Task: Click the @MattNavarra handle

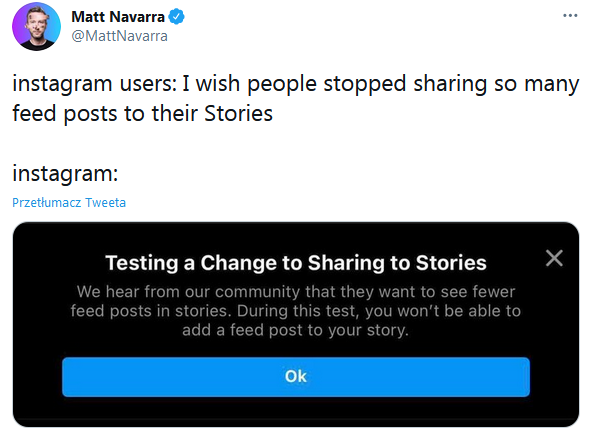Action: tap(119, 36)
